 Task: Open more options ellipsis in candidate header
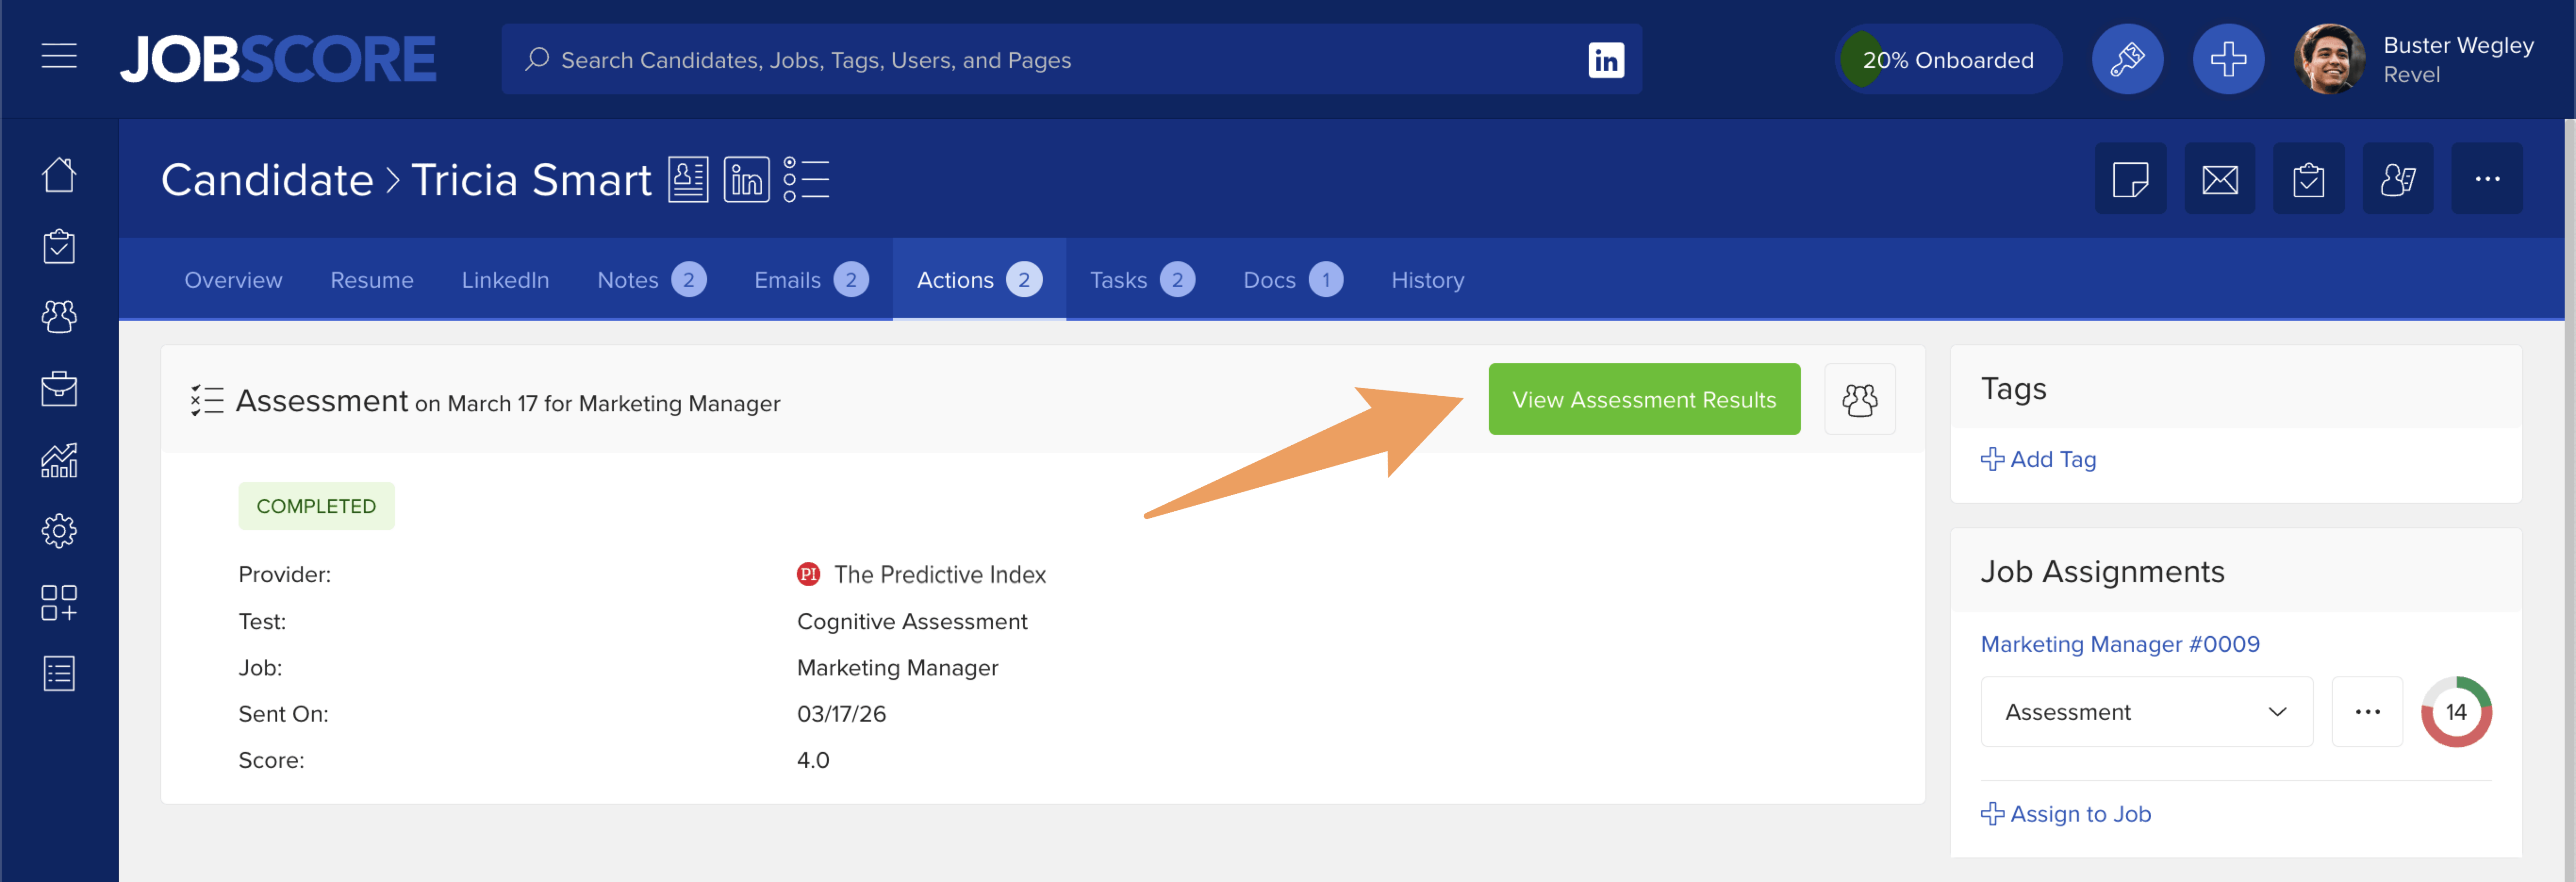[x=2486, y=179]
